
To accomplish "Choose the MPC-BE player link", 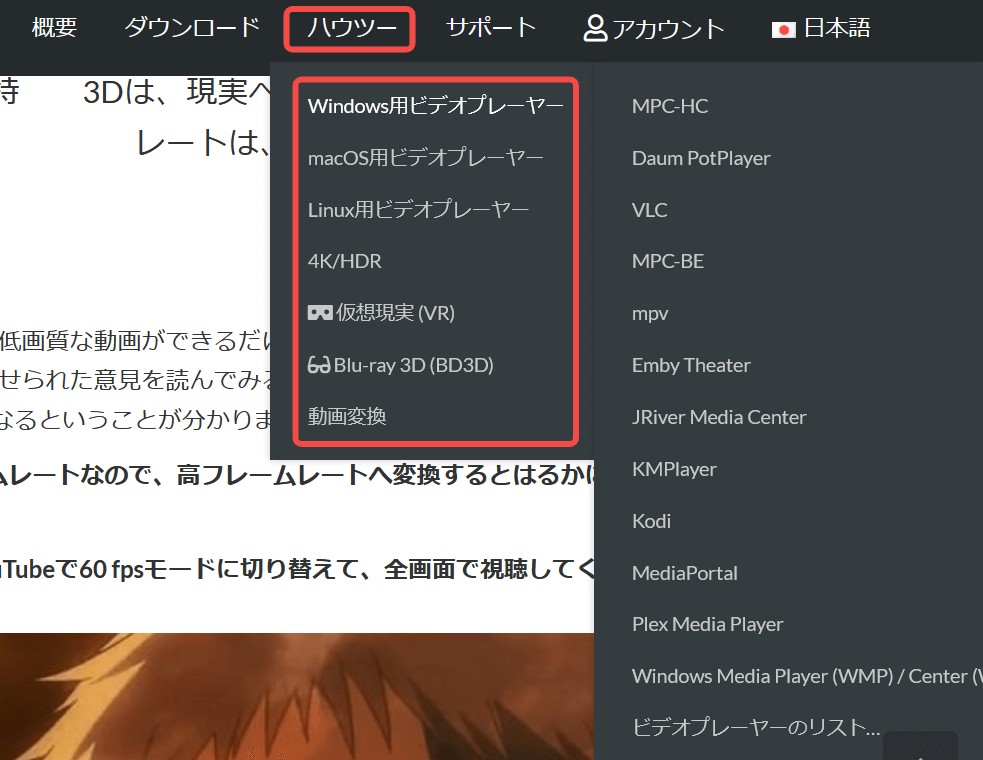I will [668, 261].
